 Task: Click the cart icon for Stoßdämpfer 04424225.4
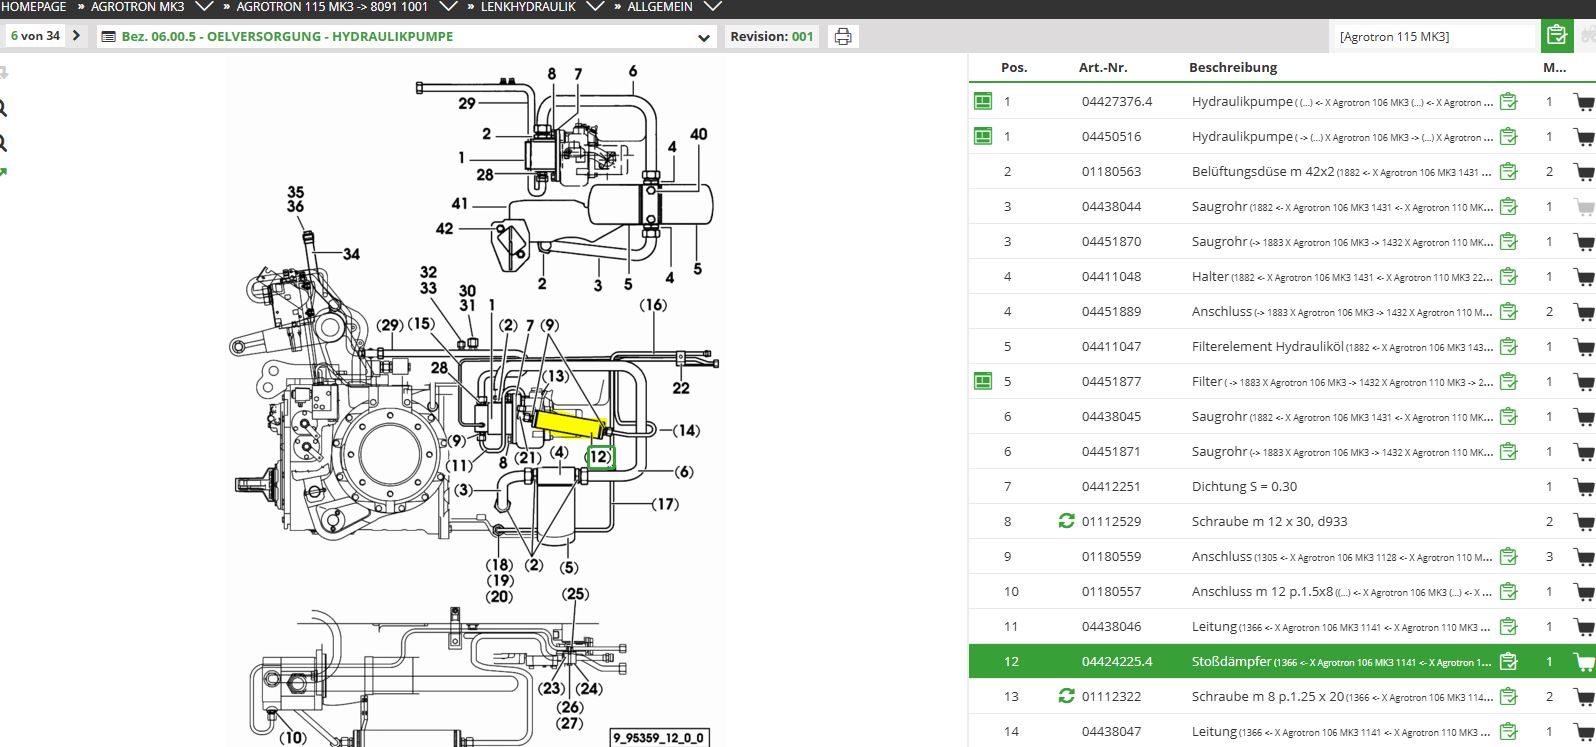pos(1583,662)
